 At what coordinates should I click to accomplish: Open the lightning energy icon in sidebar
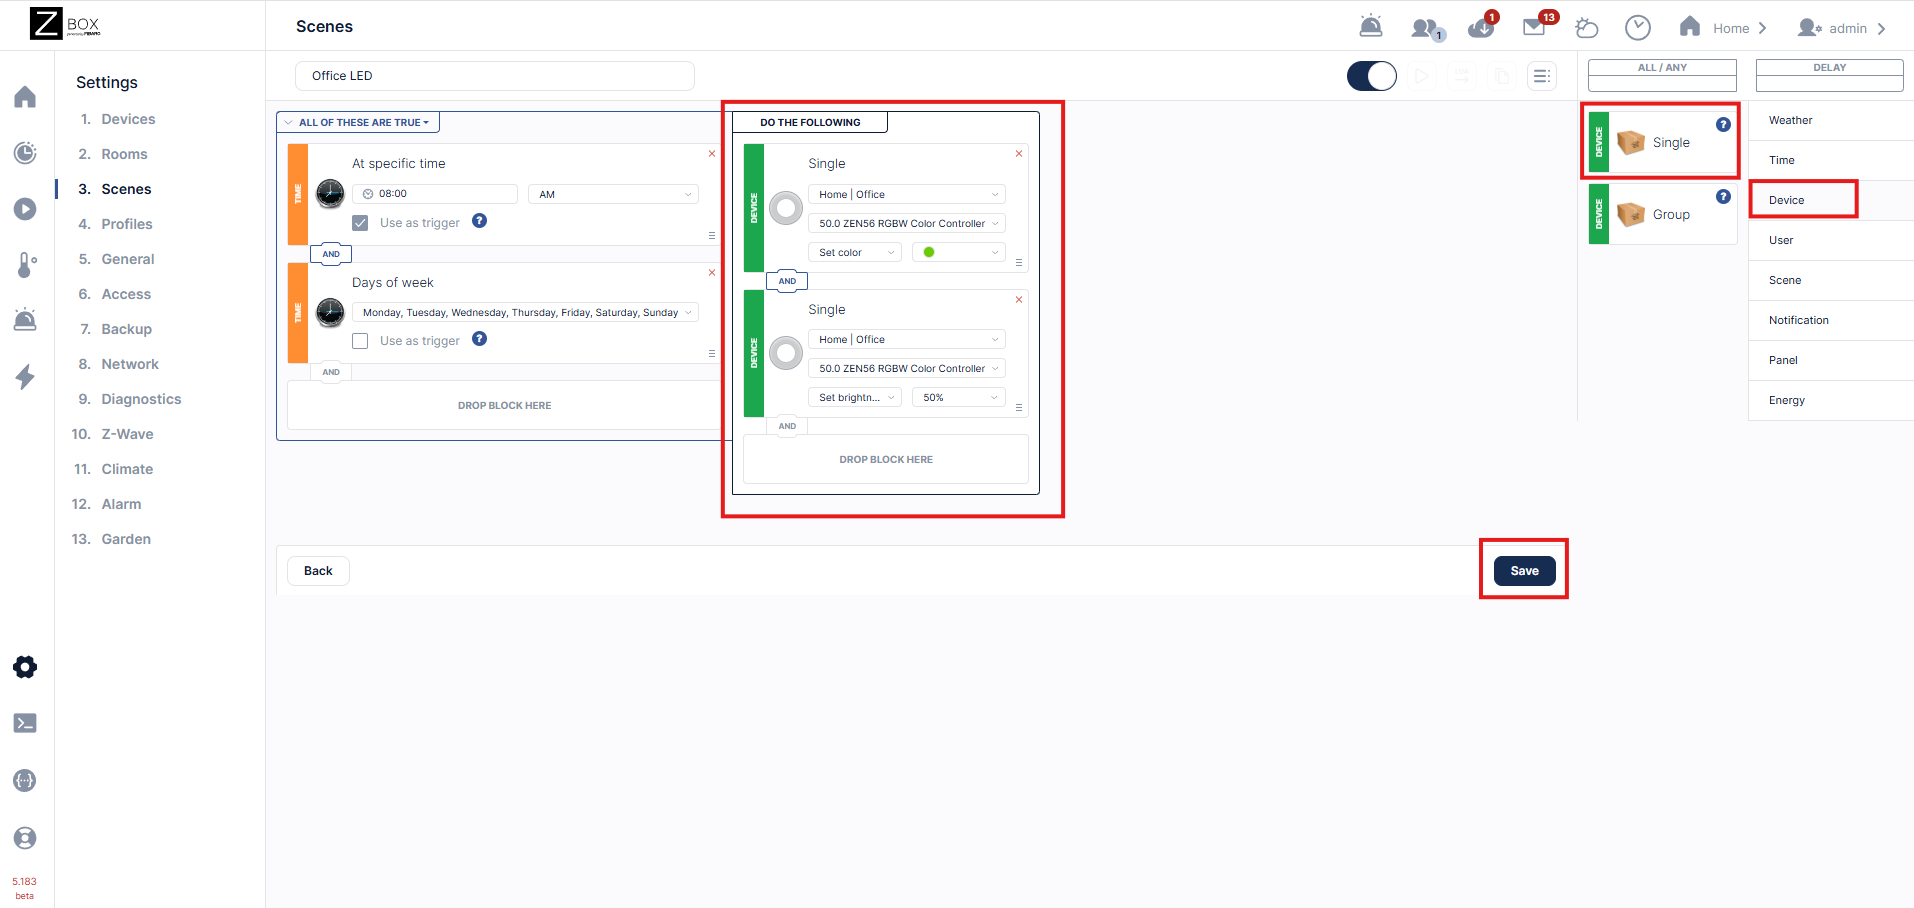tap(25, 377)
